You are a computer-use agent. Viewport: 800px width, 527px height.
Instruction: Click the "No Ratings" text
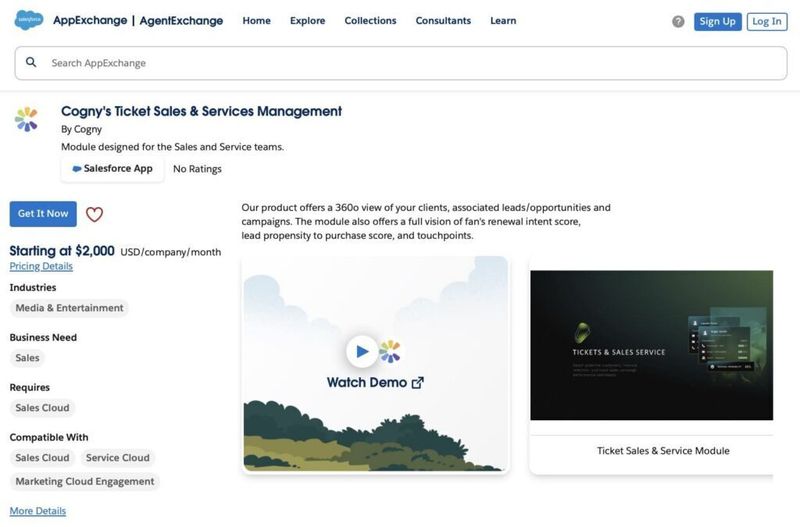(x=197, y=169)
